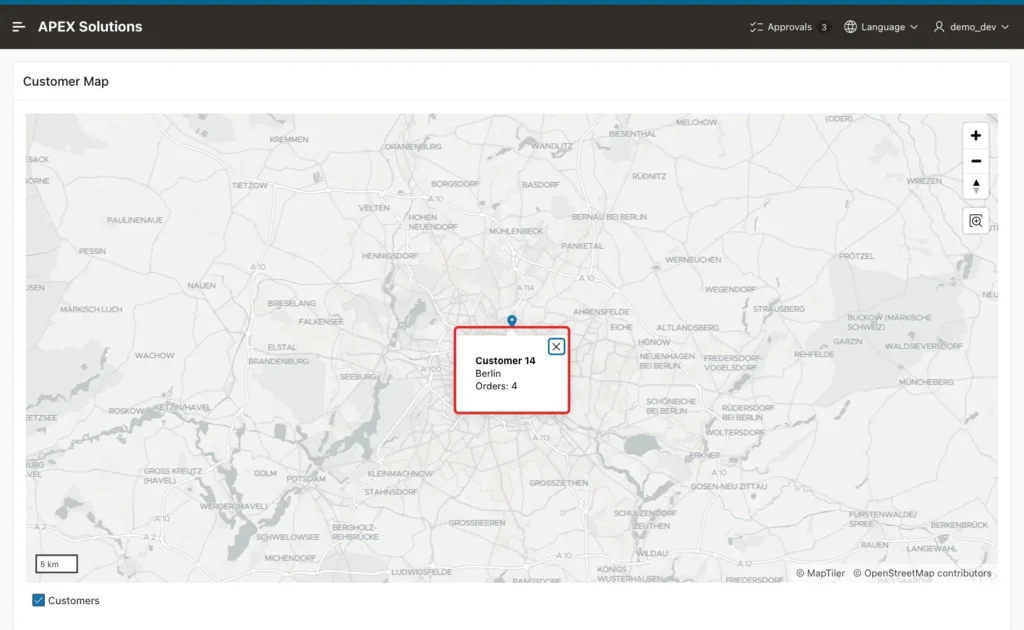This screenshot has height=630, width=1024.
Task: Click the APEX Solutions app title
Action: pos(90,27)
